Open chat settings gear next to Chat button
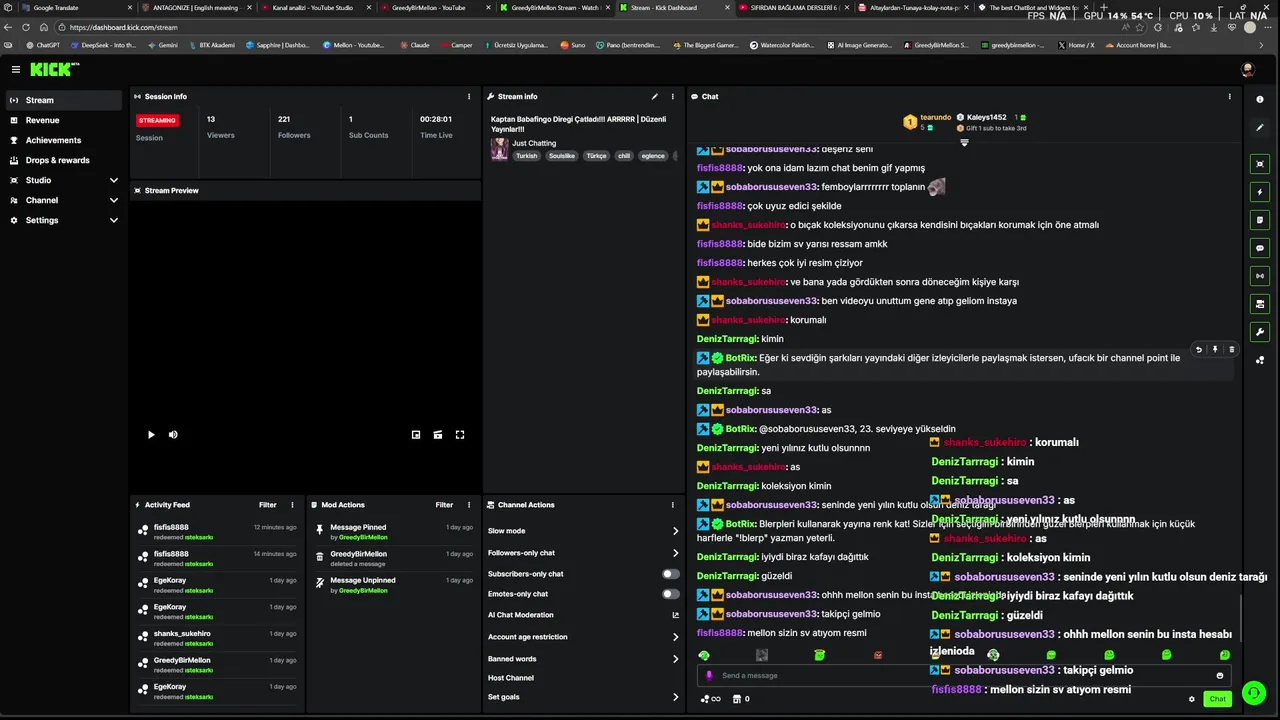The height and width of the screenshot is (720, 1280). tap(1192, 699)
